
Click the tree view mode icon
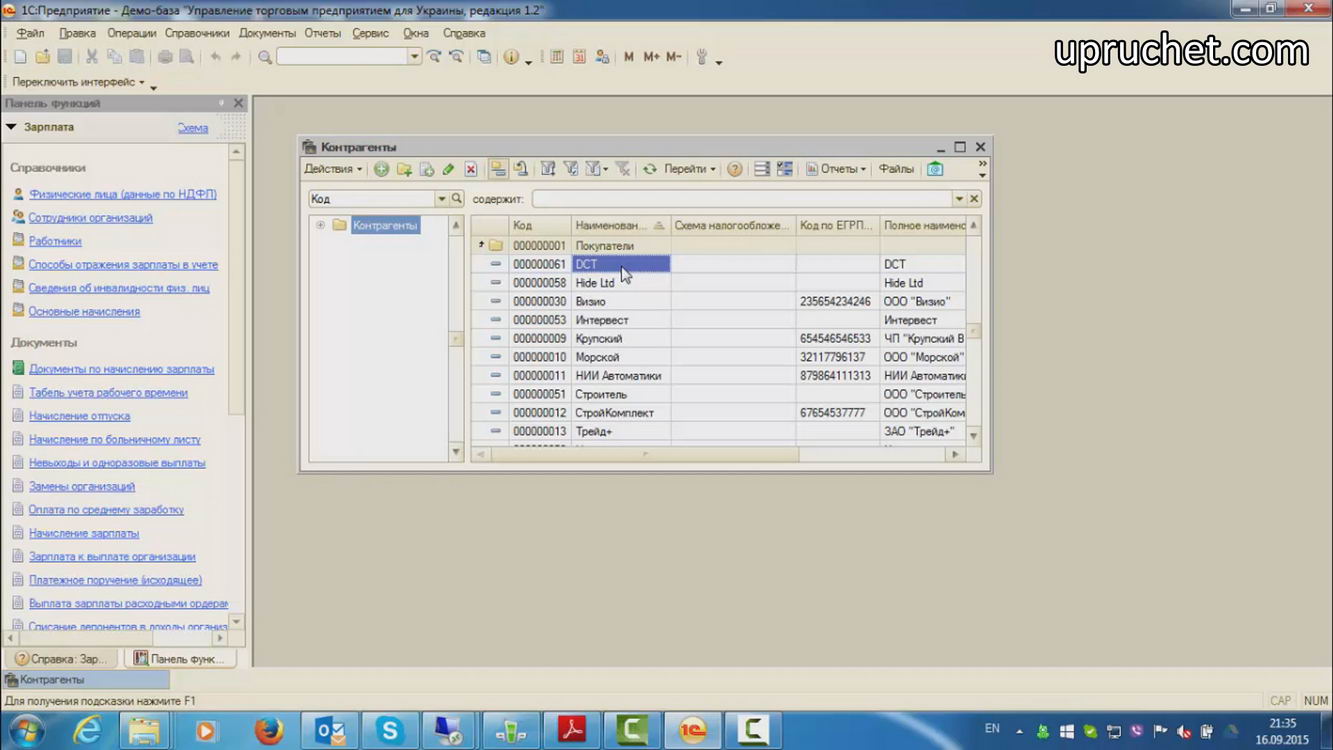pyautogui.click(x=785, y=169)
